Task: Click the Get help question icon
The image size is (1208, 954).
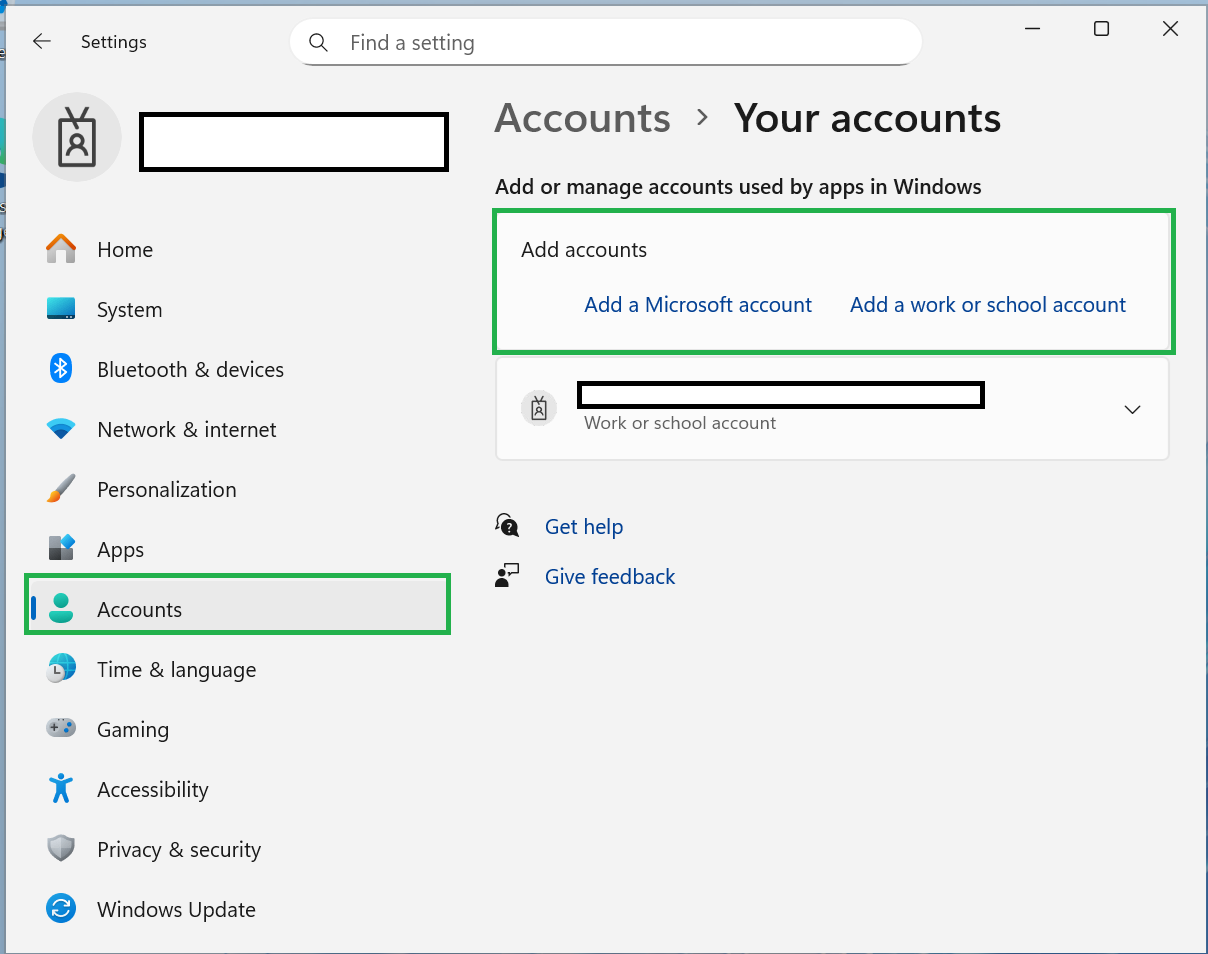Action: point(507,525)
